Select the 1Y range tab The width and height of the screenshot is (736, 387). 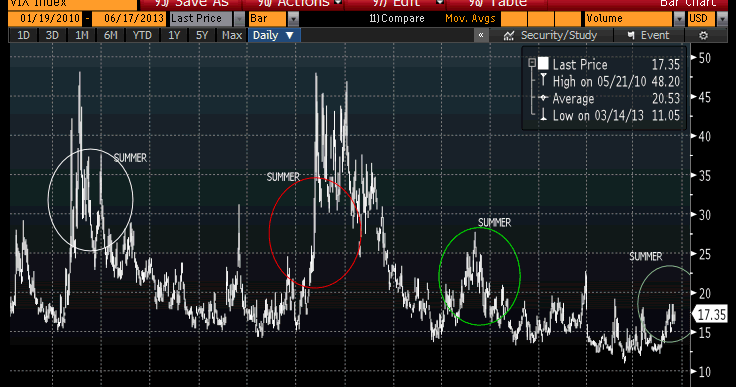[x=174, y=35]
